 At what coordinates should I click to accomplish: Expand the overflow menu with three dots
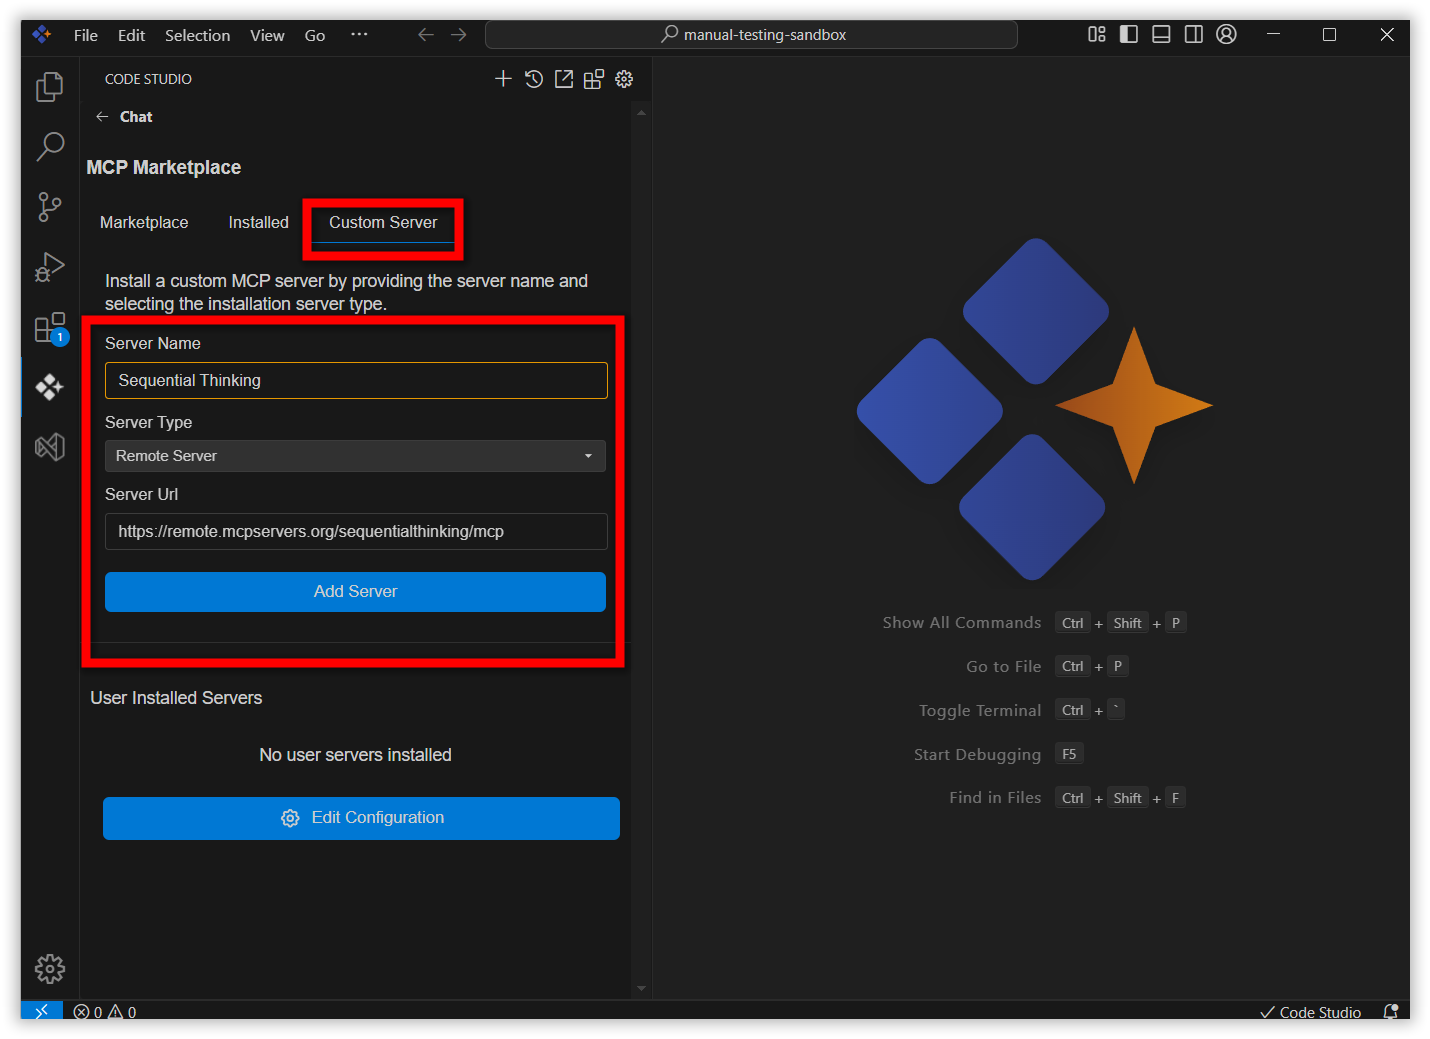(x=359, y=35)
